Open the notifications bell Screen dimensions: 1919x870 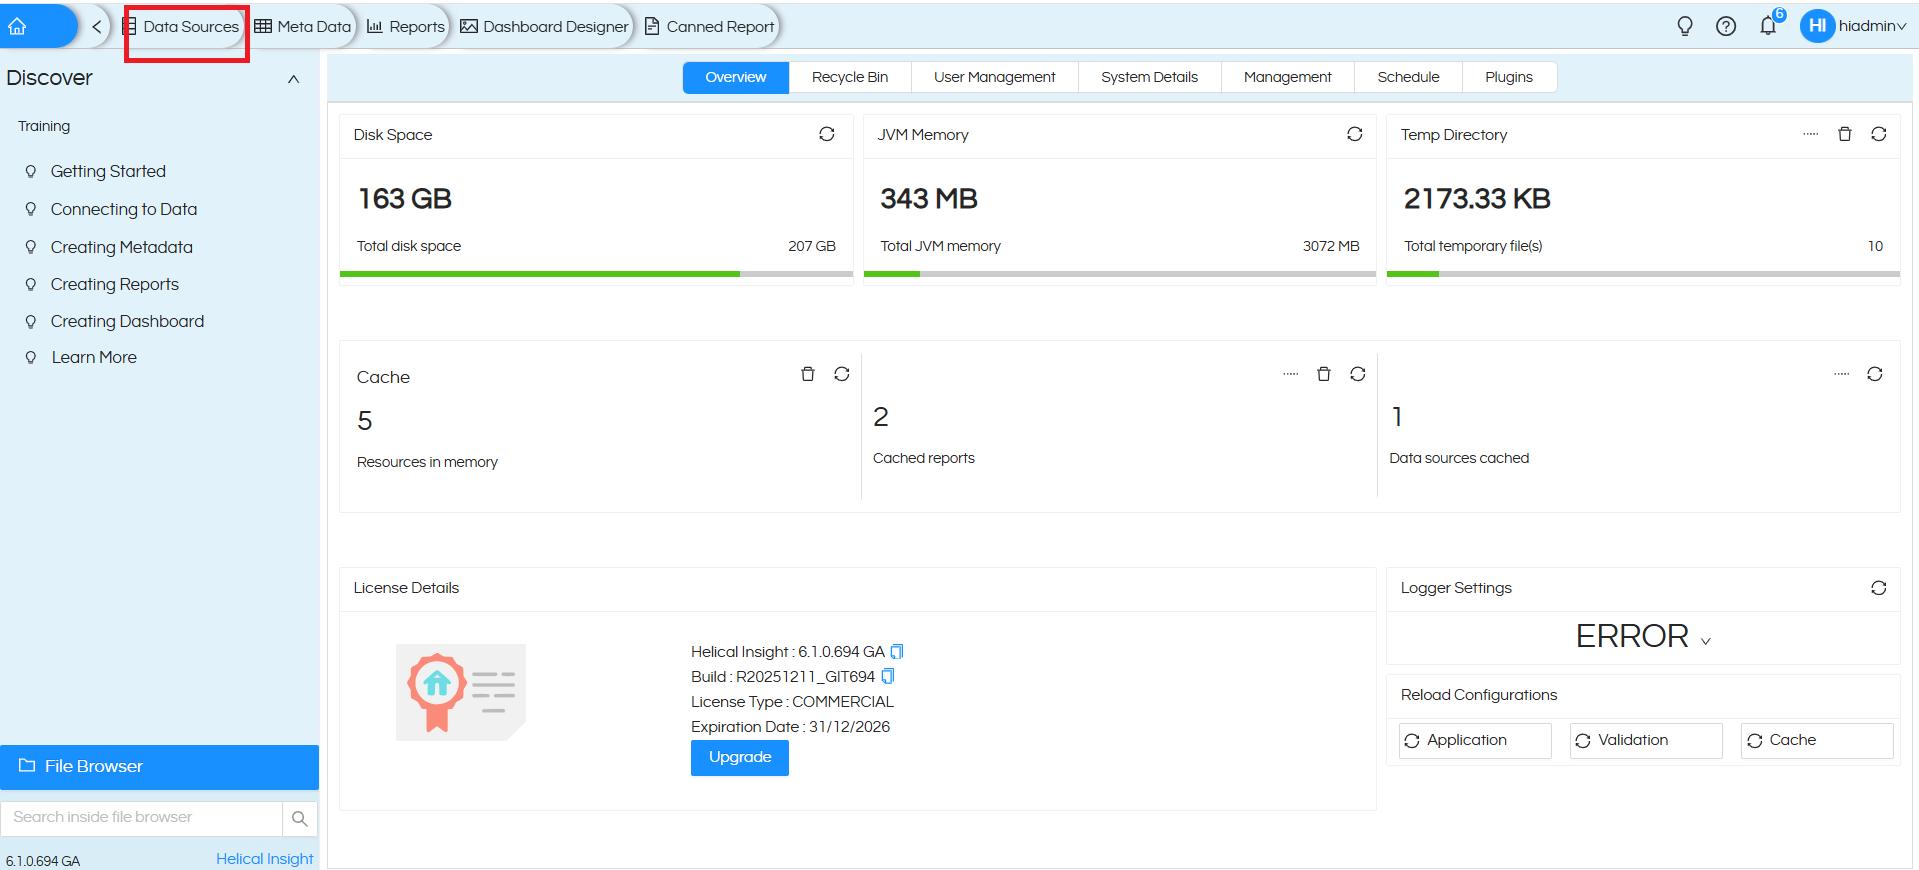click(x=1769, y=25)
